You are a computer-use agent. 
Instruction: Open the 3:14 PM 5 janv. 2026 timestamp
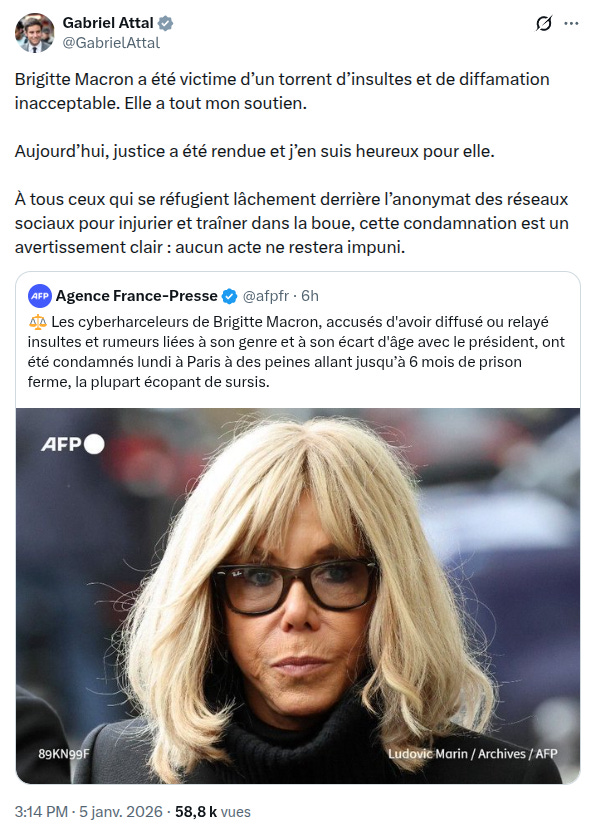[x=89, y=811]
